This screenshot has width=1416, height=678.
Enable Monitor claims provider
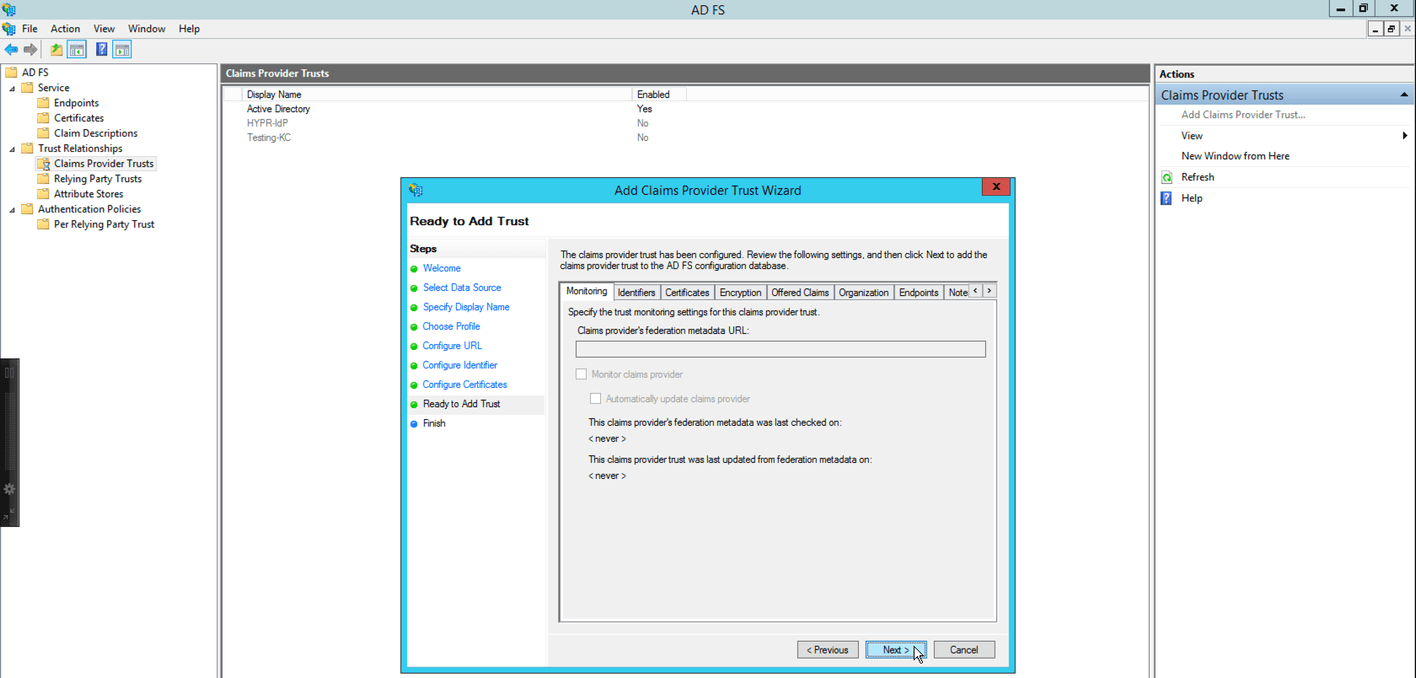[581, 373]
